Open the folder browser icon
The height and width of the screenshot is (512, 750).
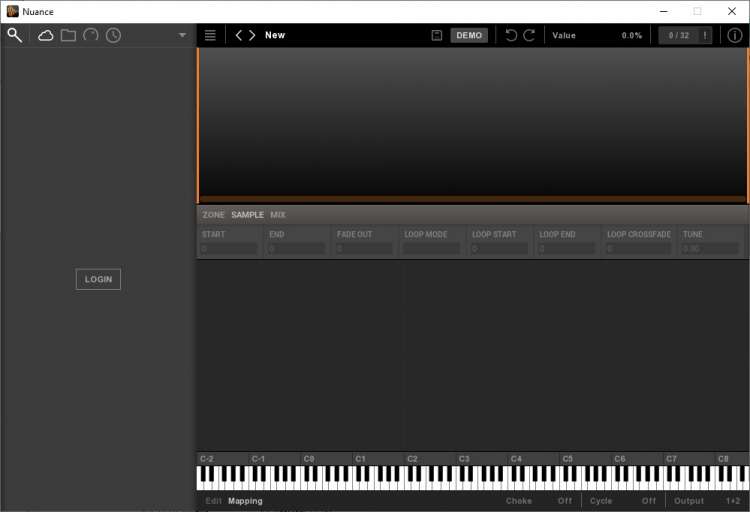point(68,35)
